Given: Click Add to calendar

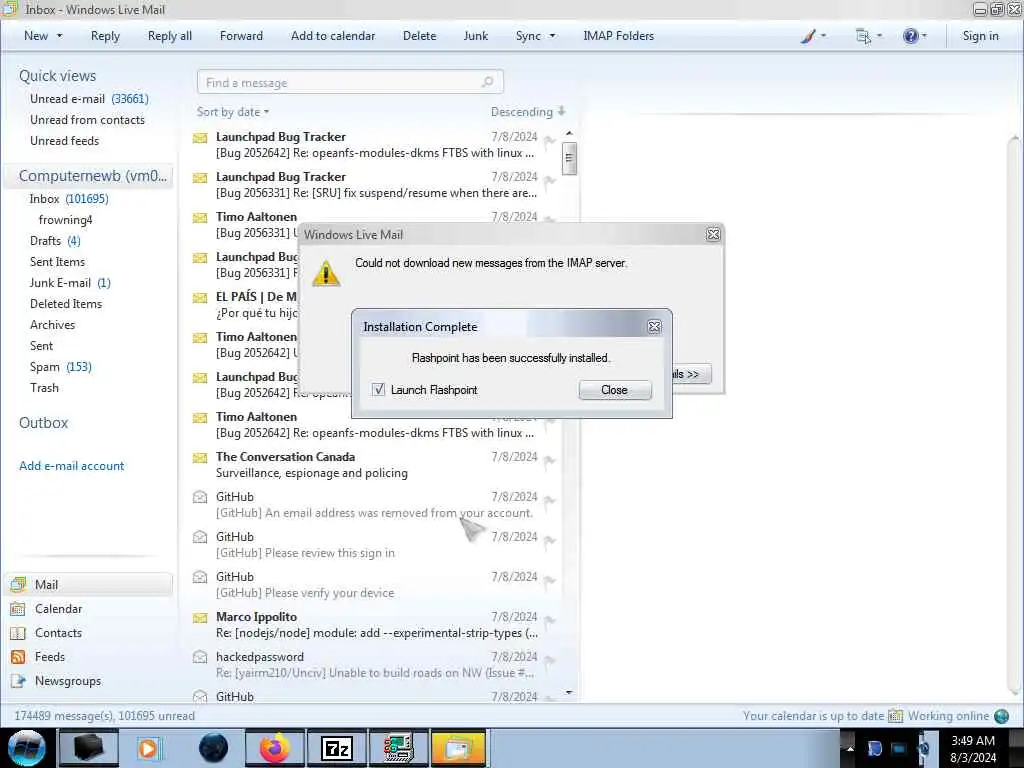Looking at the screenshot, I should coord(333,36).
